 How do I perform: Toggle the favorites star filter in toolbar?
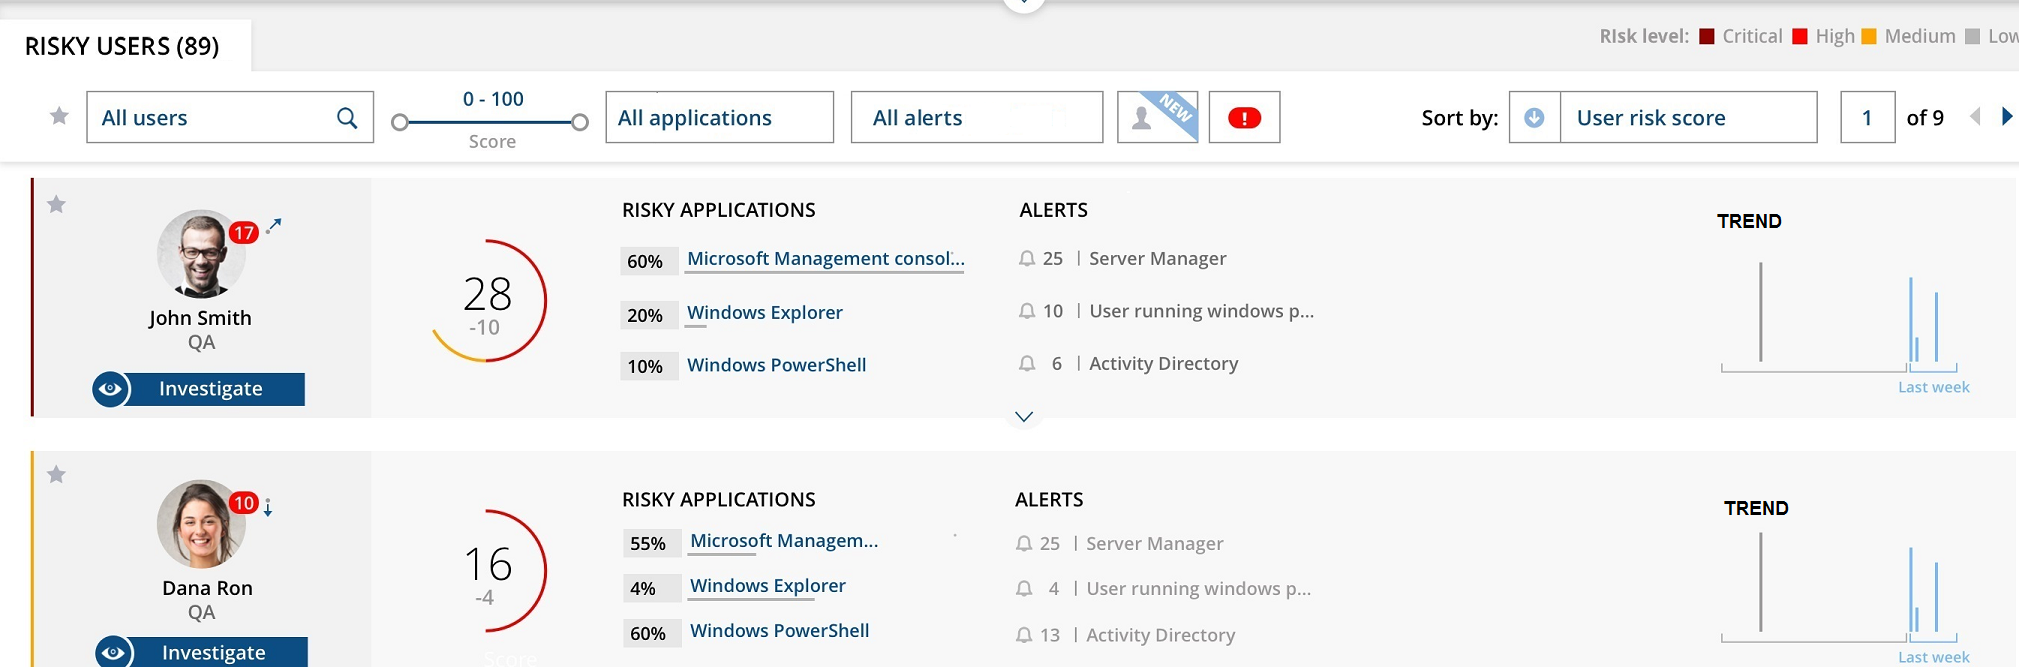[59, 116]
